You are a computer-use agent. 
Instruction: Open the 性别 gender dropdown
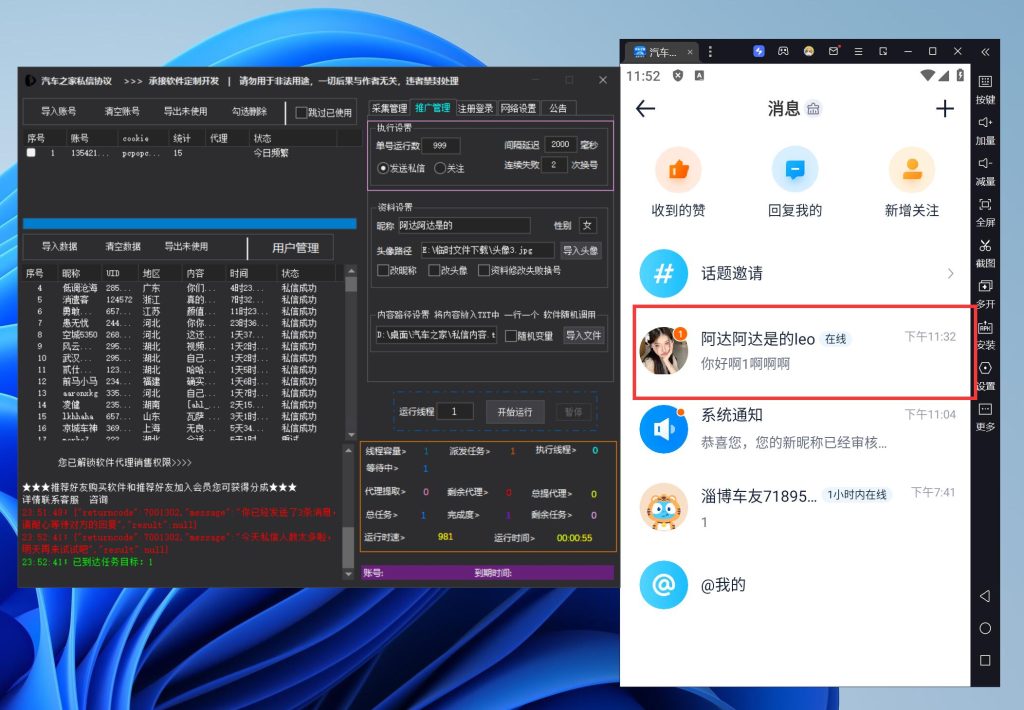point(588,225)
